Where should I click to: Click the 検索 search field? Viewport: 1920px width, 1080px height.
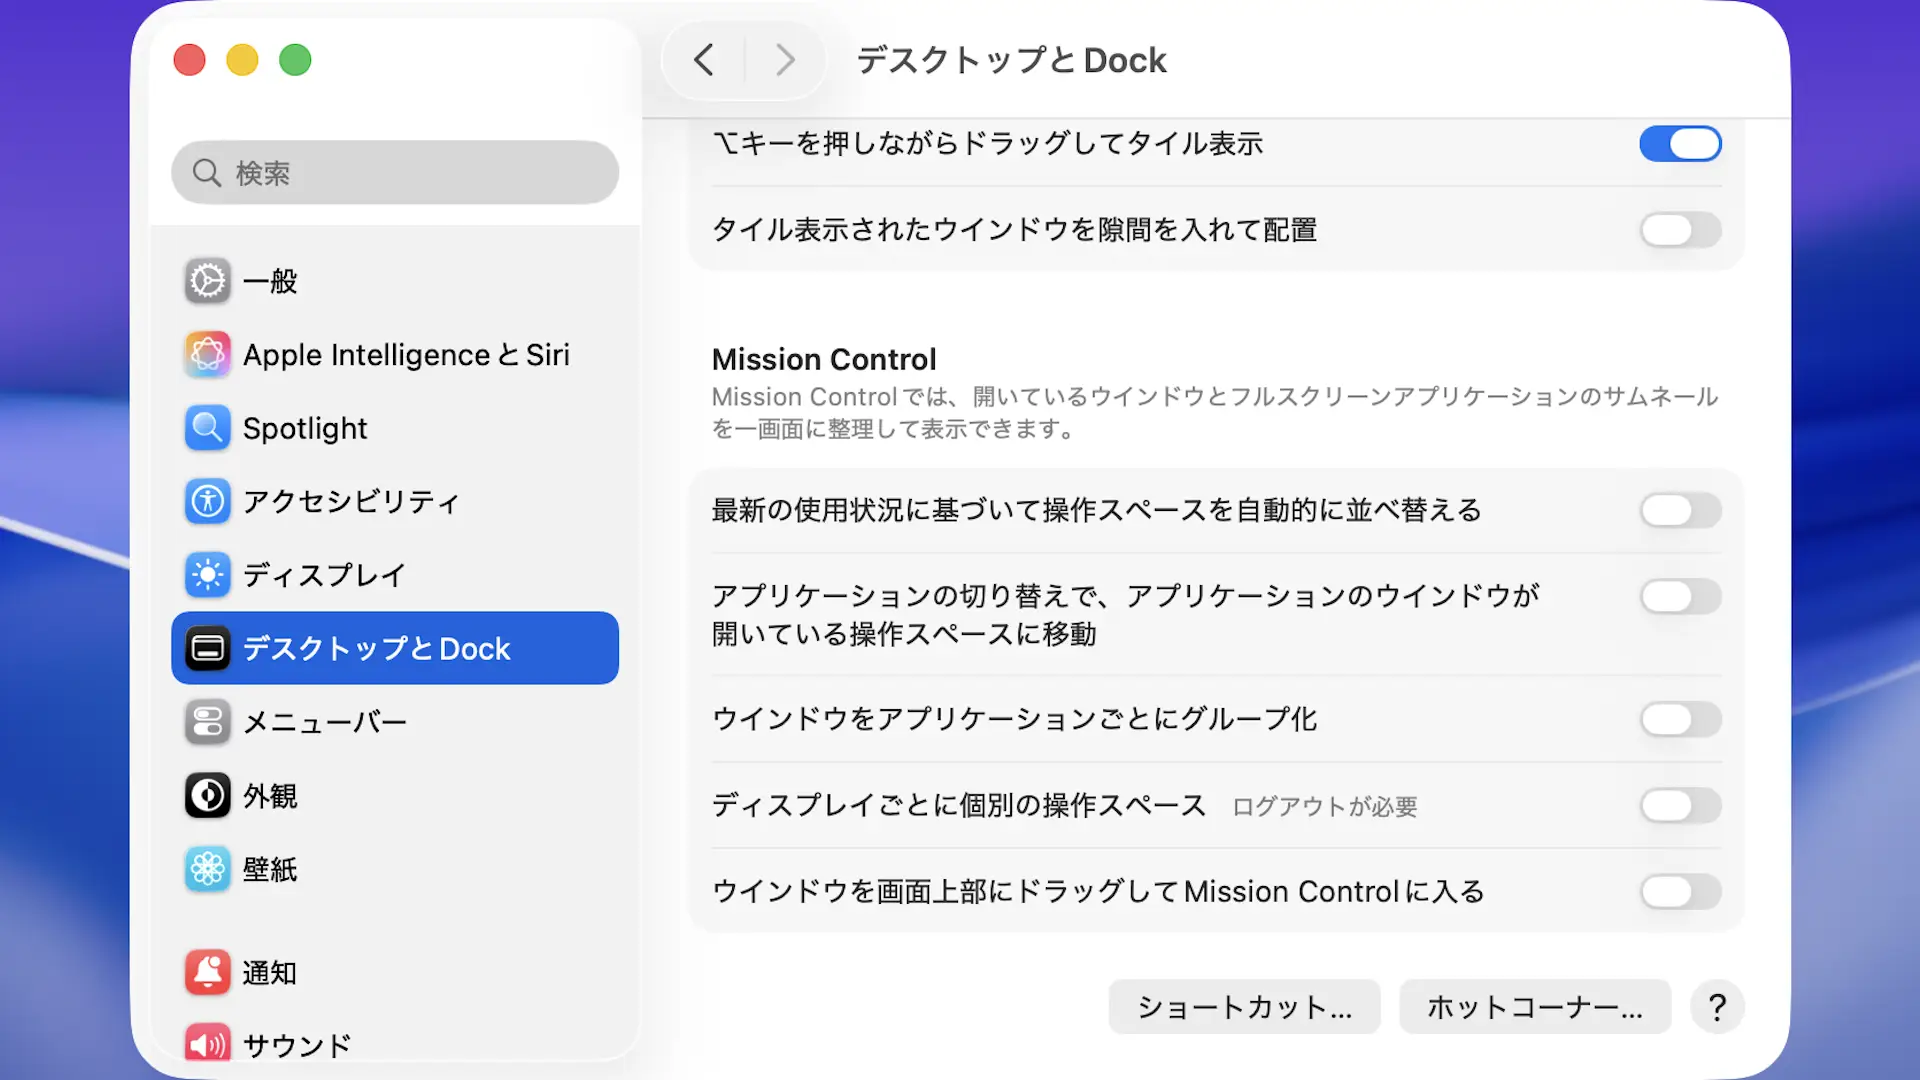395,173
